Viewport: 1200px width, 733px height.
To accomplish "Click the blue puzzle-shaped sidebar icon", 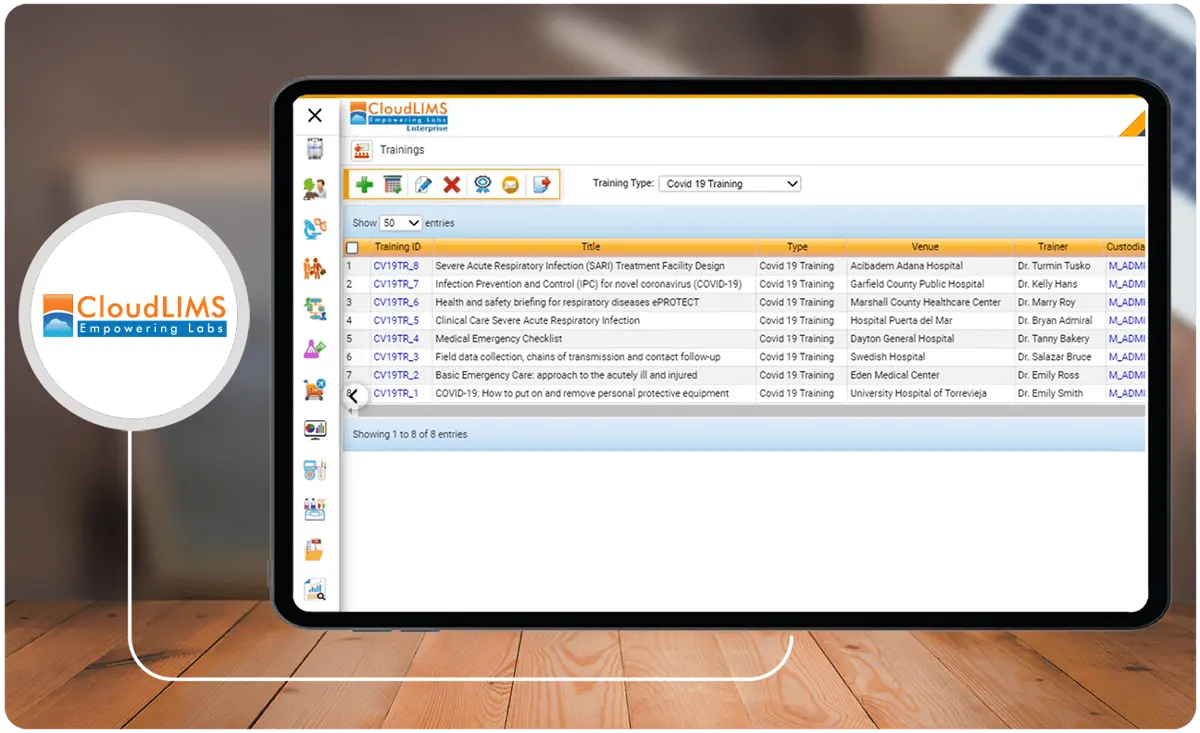I will 315,228.
